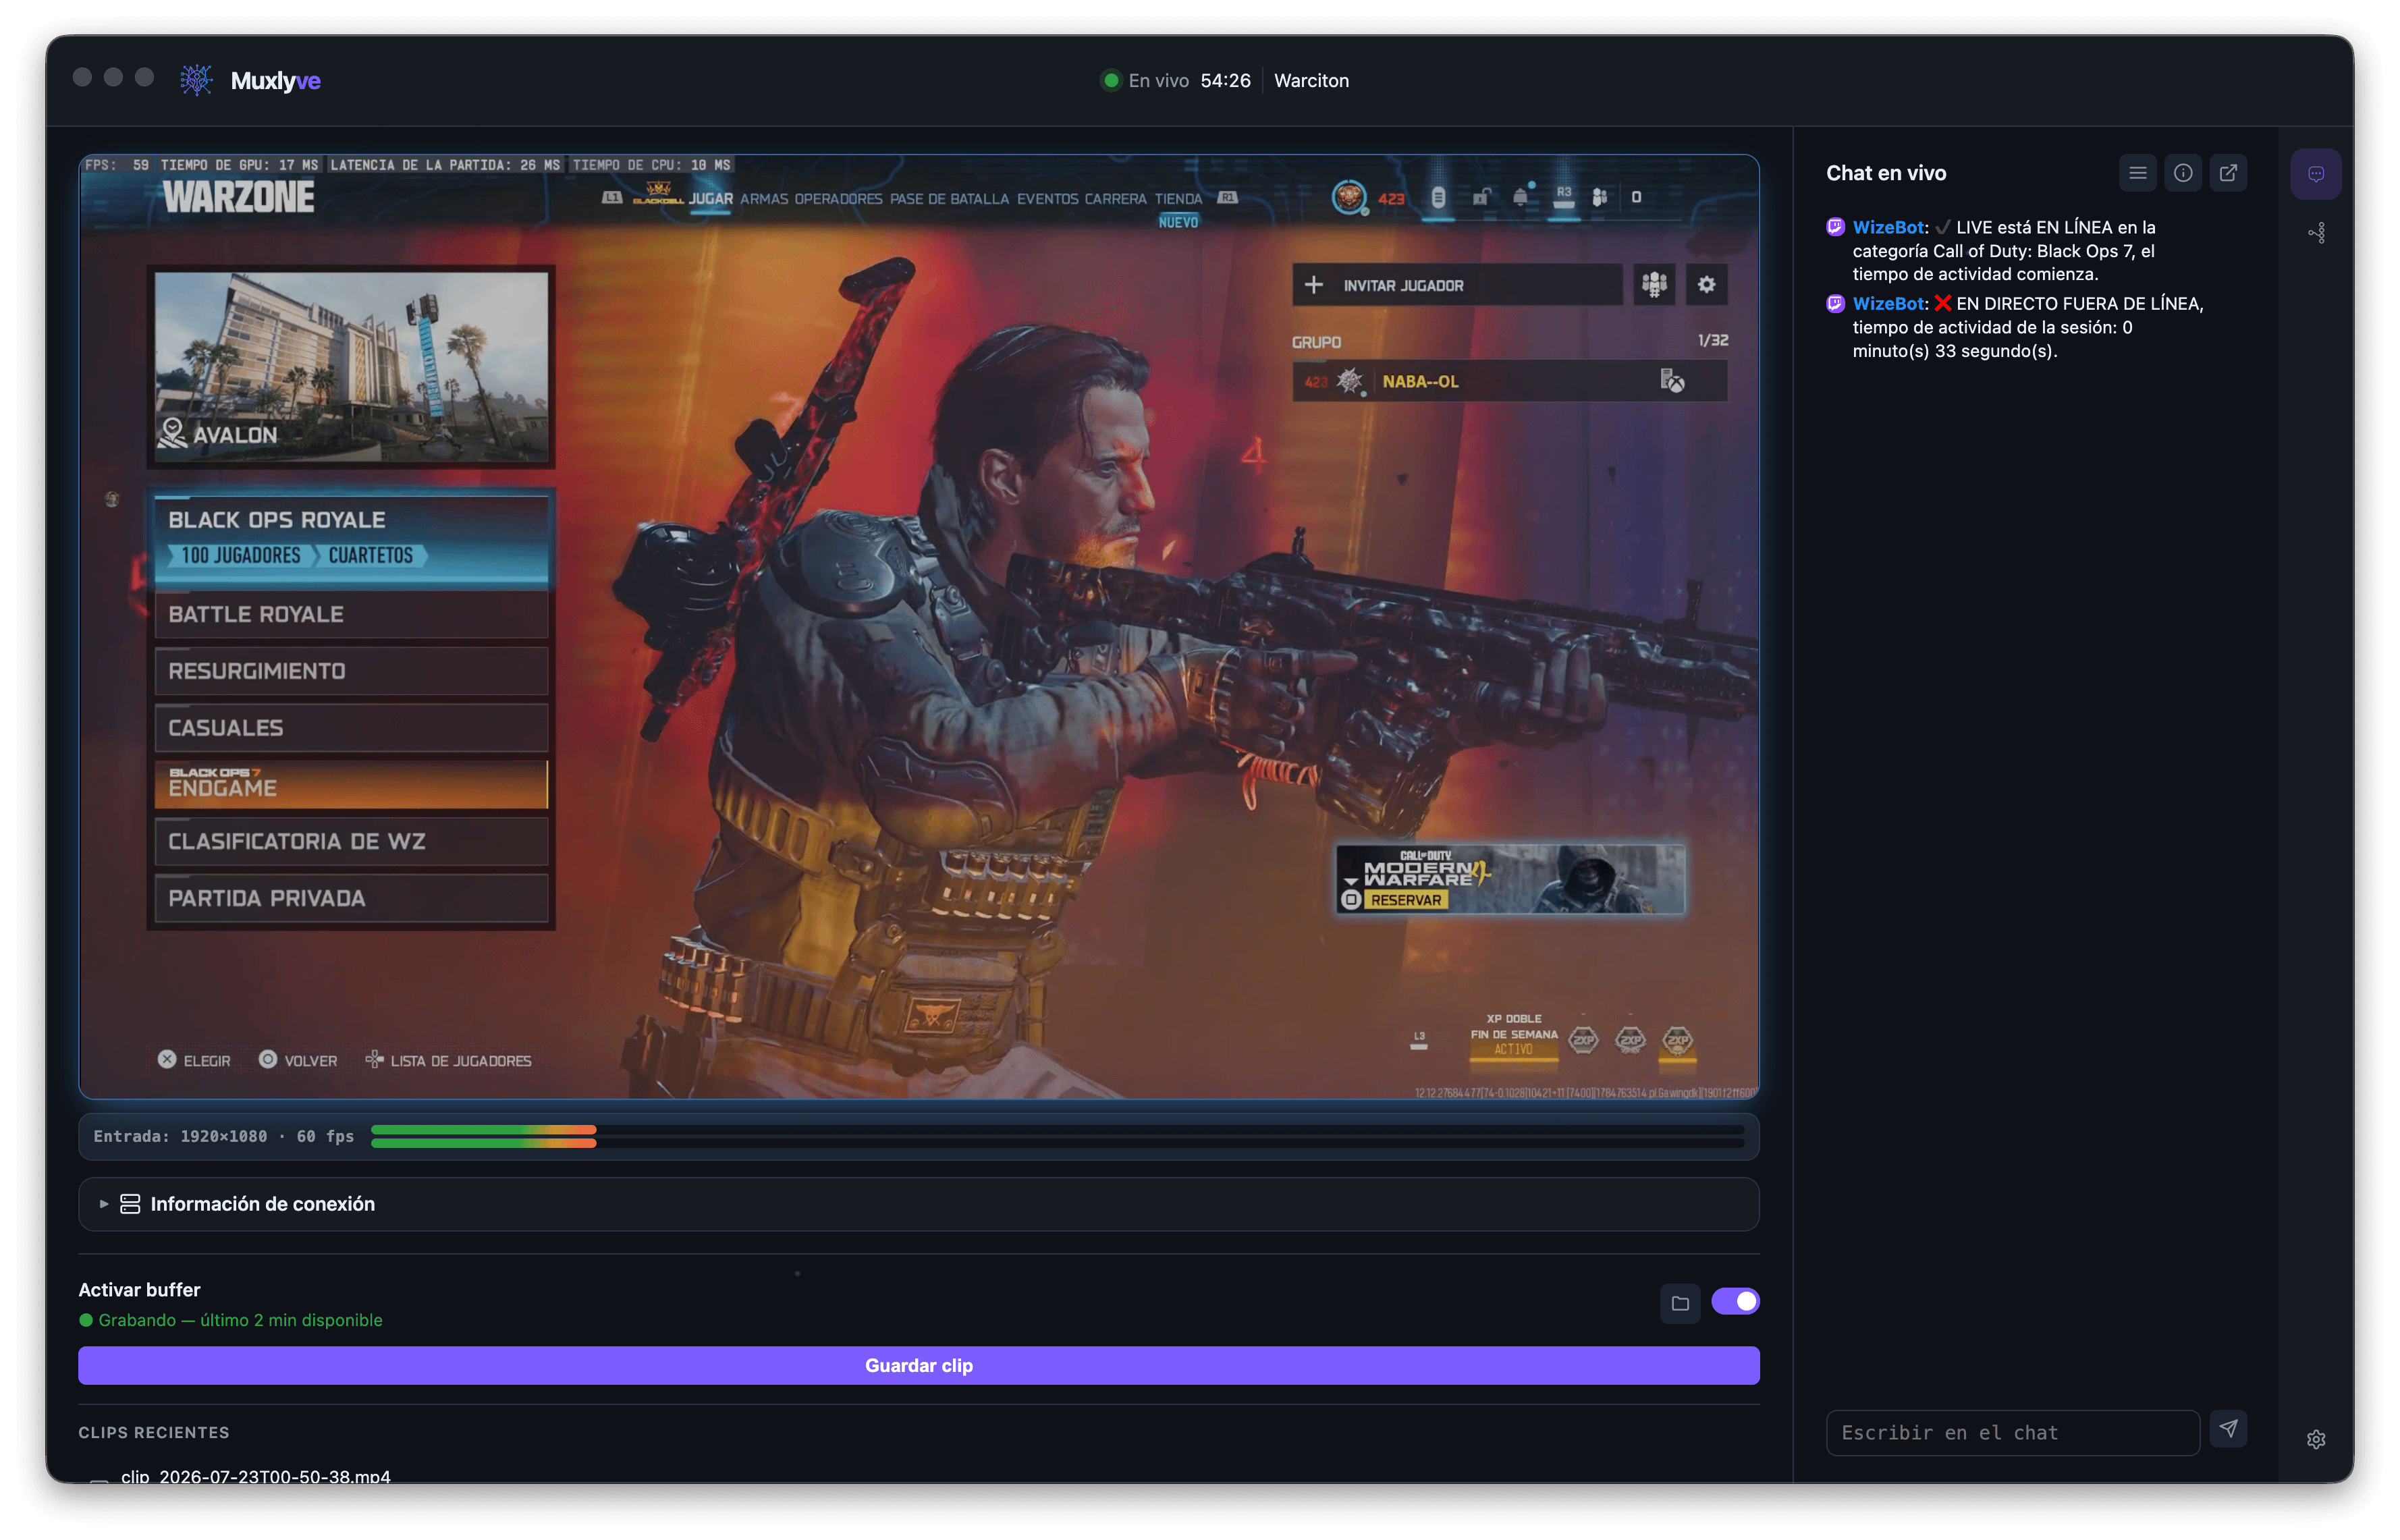Switch to the JUGAR tab in Warzone
Screen dimensions: 2400x1540
pos(710,198)
